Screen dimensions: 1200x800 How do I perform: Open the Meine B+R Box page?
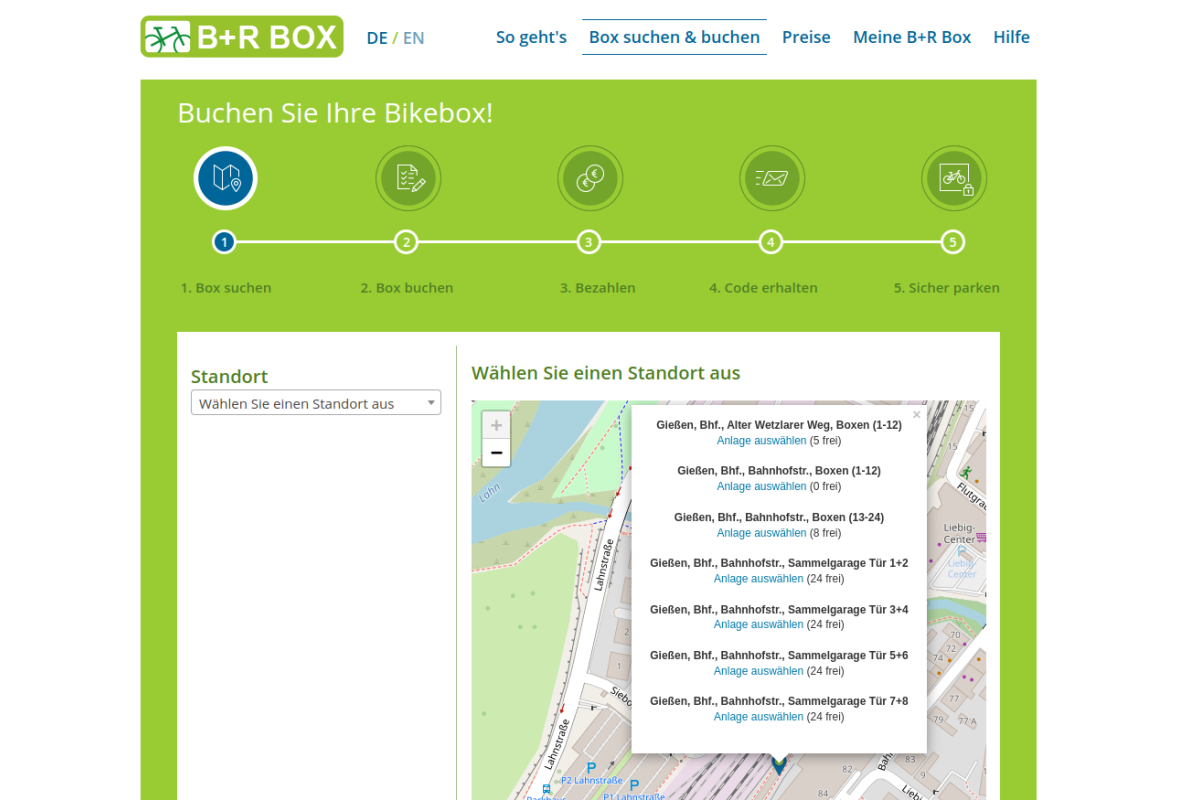pos(911,37)
